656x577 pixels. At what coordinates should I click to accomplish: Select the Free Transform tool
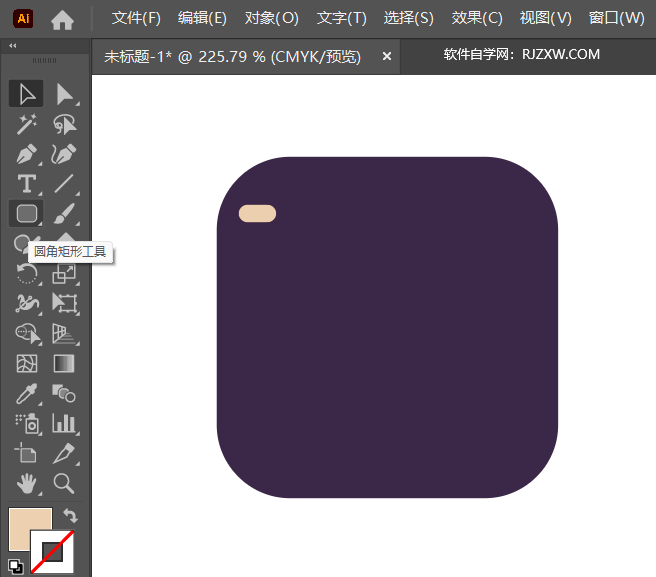click(x=64, y=303)
